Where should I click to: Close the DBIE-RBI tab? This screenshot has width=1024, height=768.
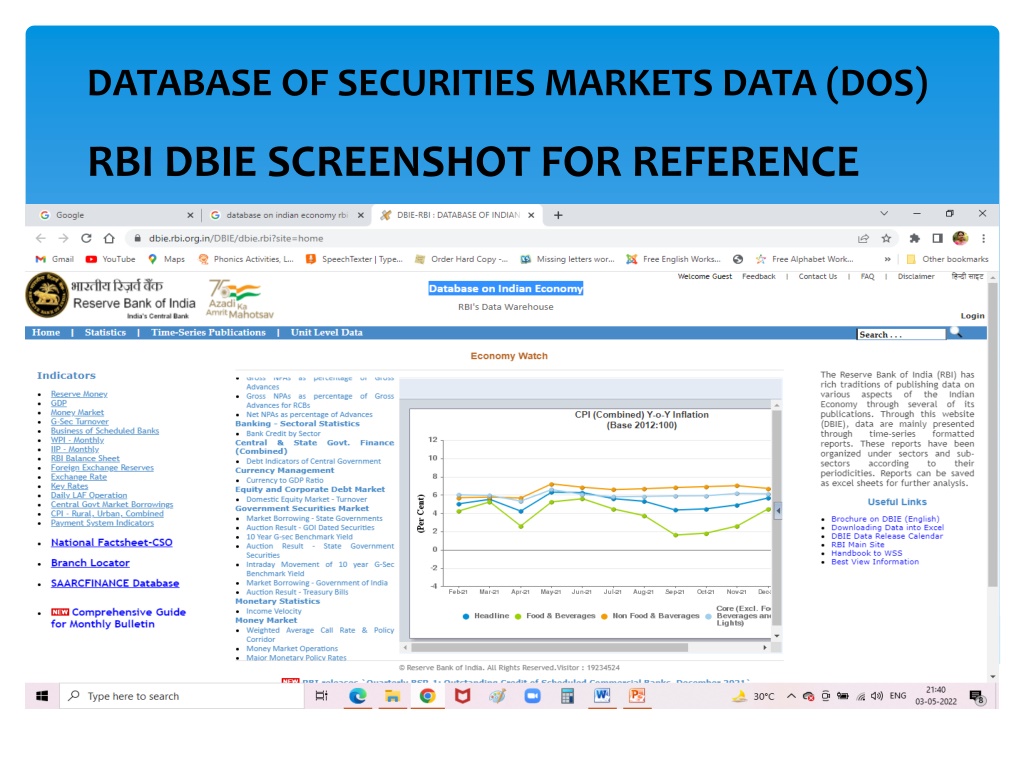(531, 215)
